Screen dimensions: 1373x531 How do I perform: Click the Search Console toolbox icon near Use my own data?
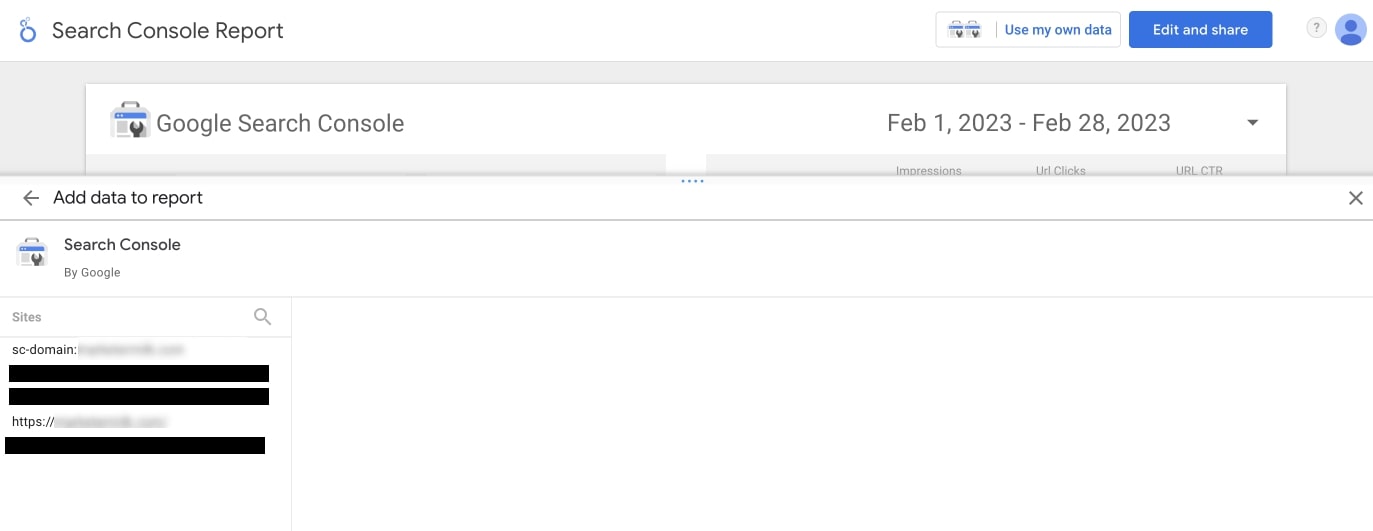(x=964, y=30)
